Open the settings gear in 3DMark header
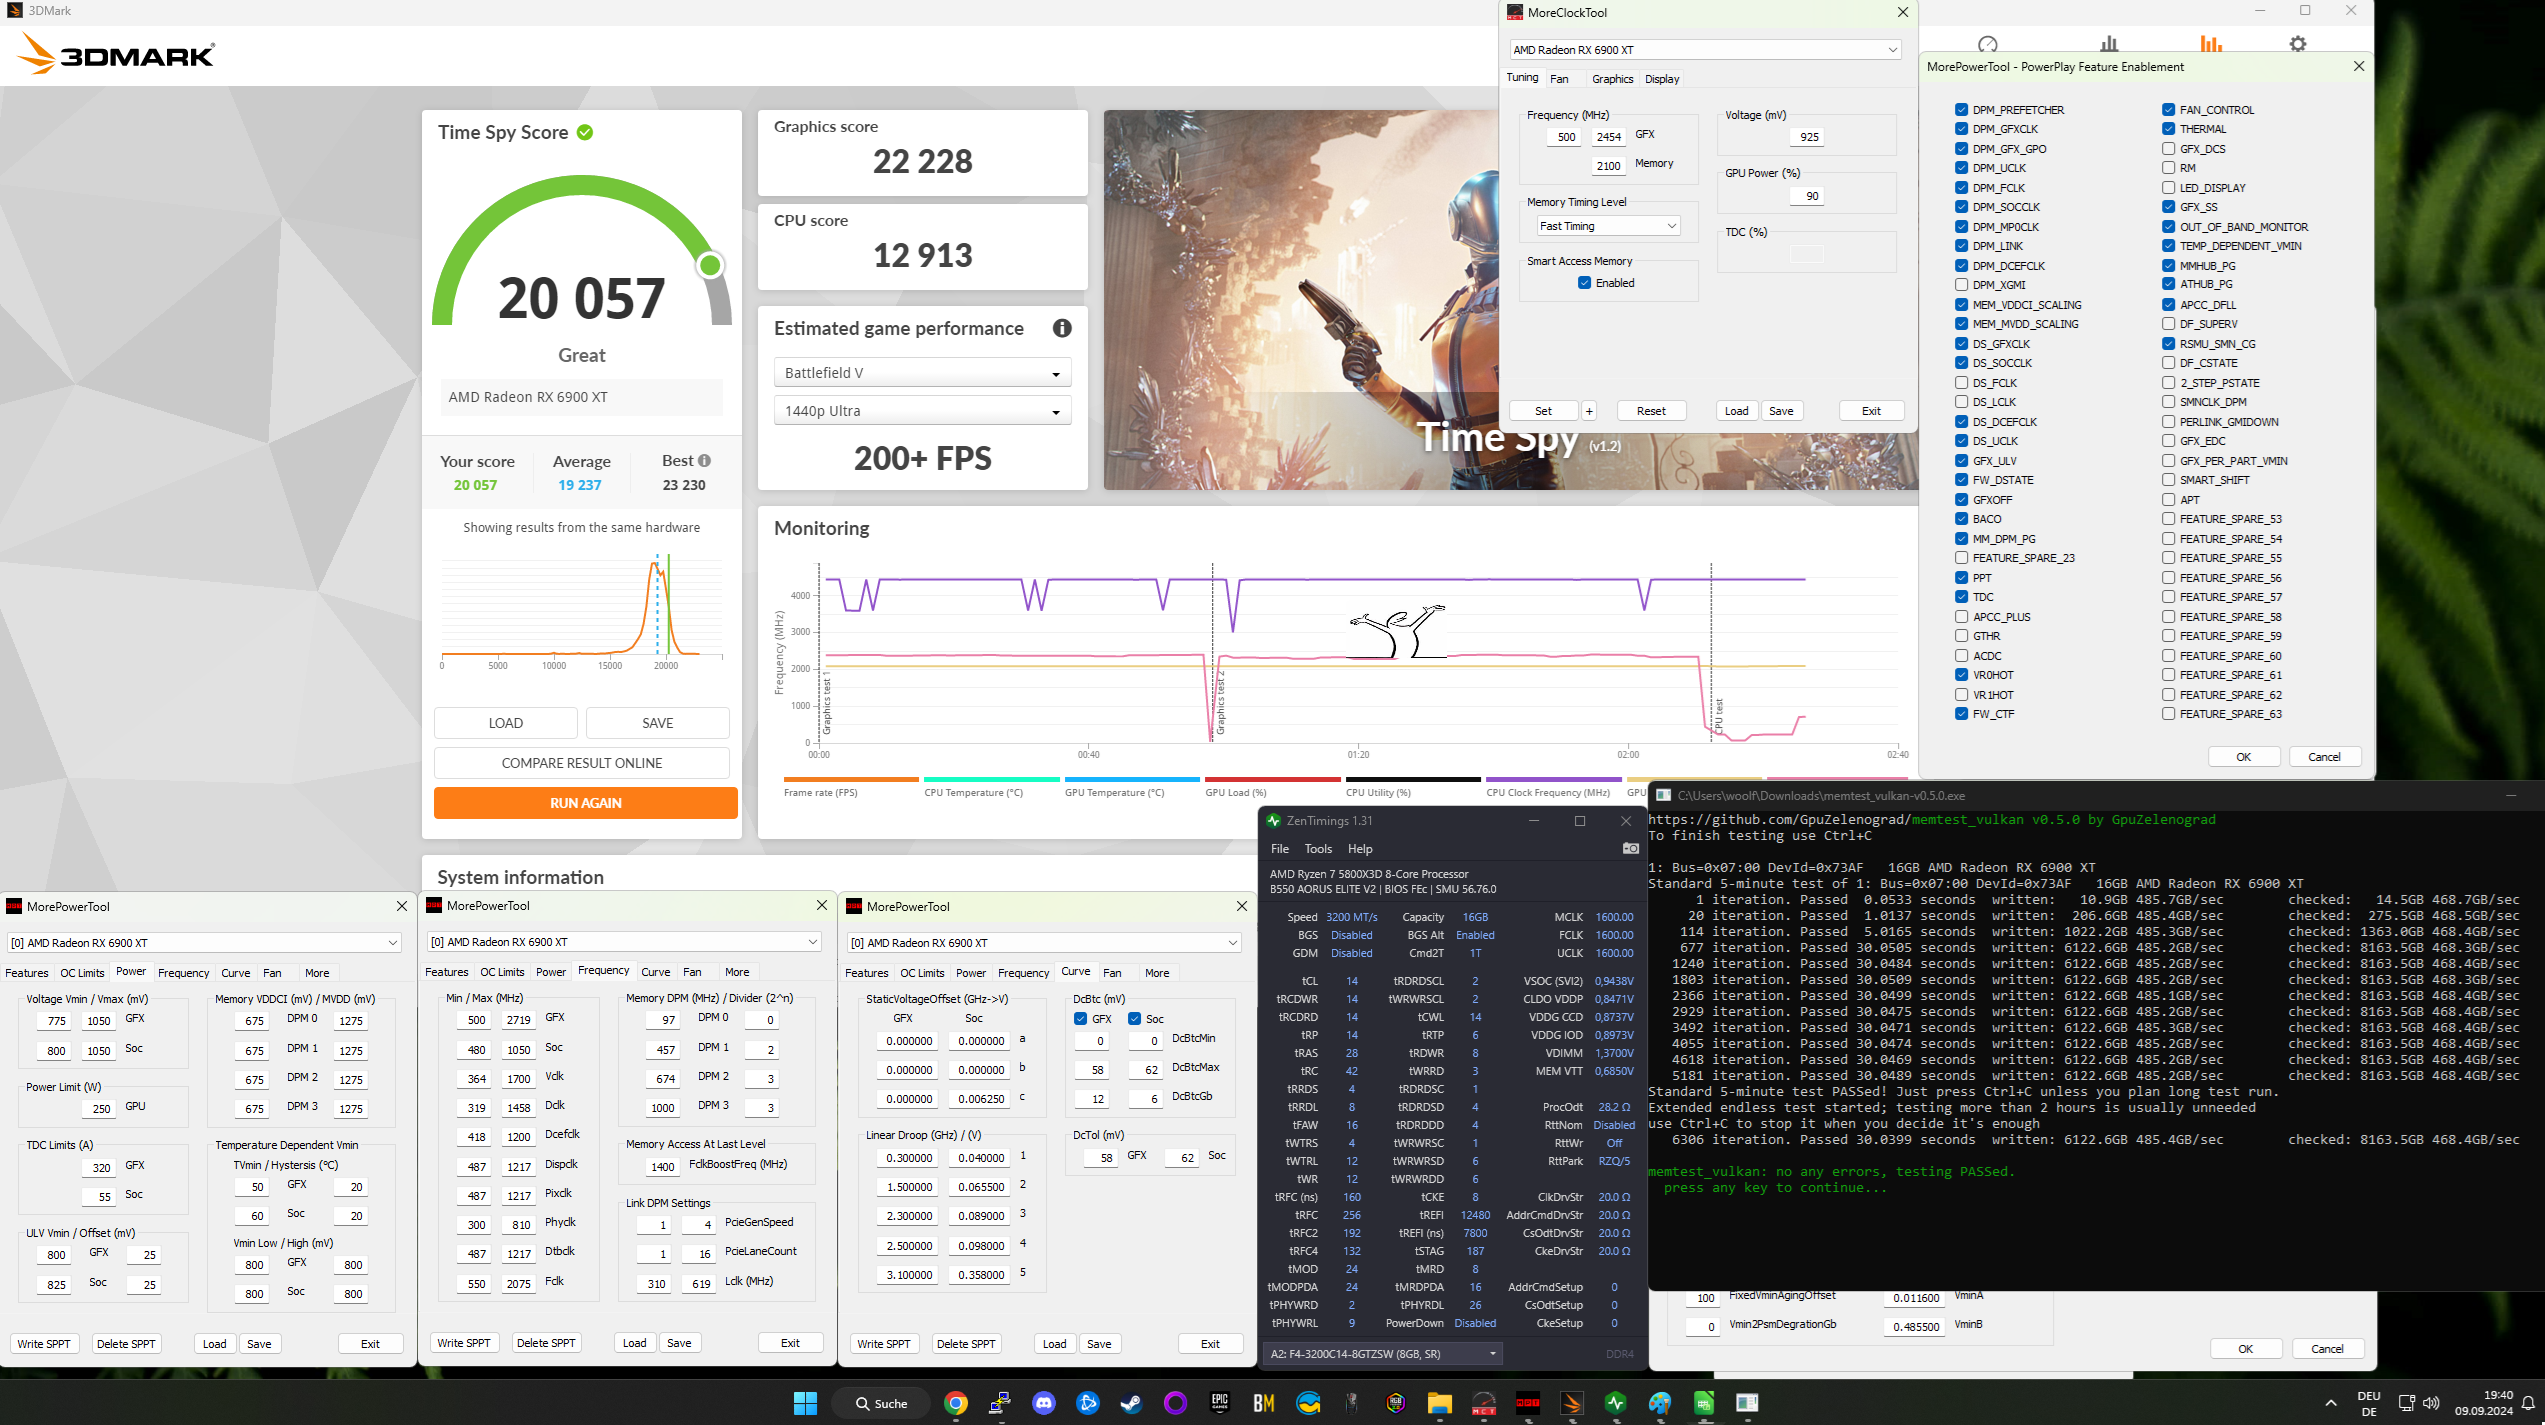 [2297, 44]
